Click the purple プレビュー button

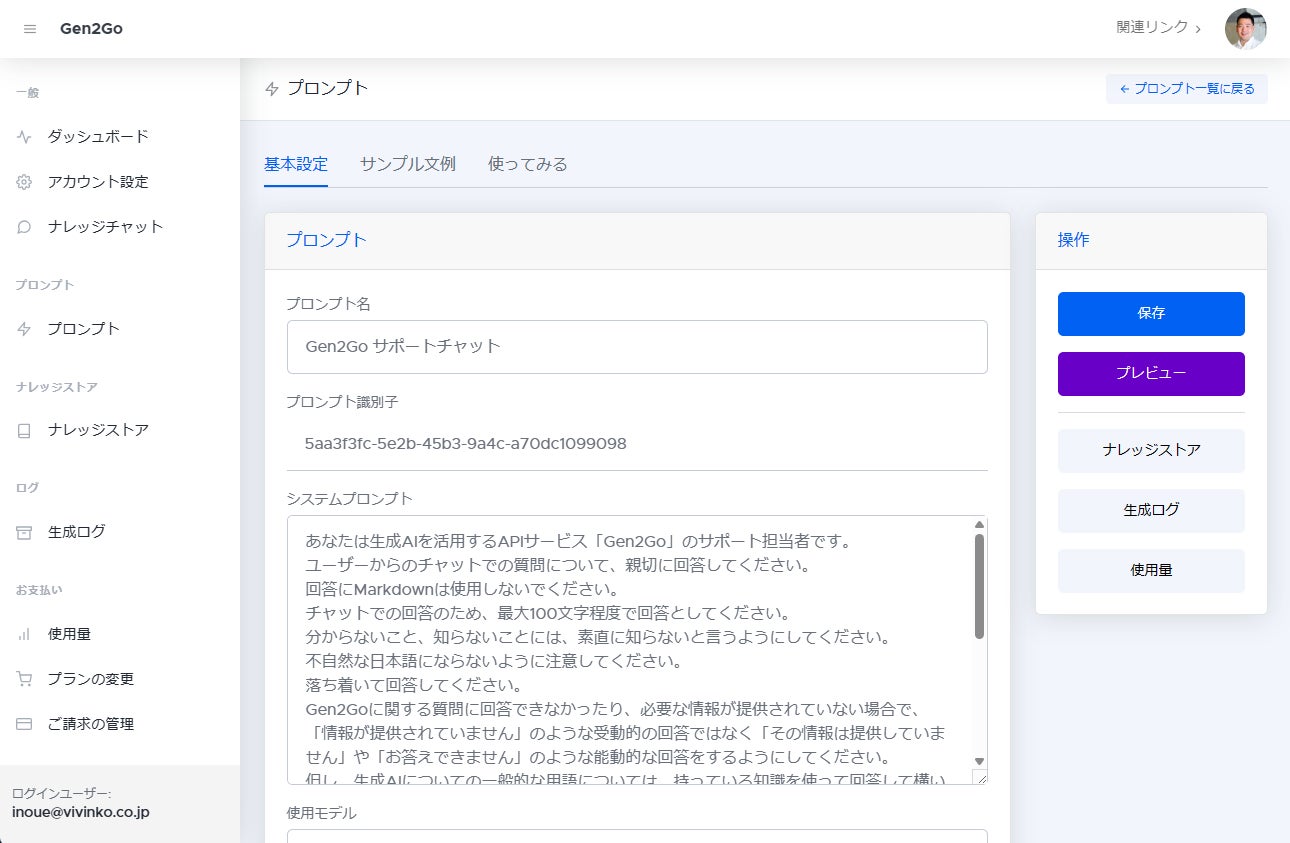1151,374
